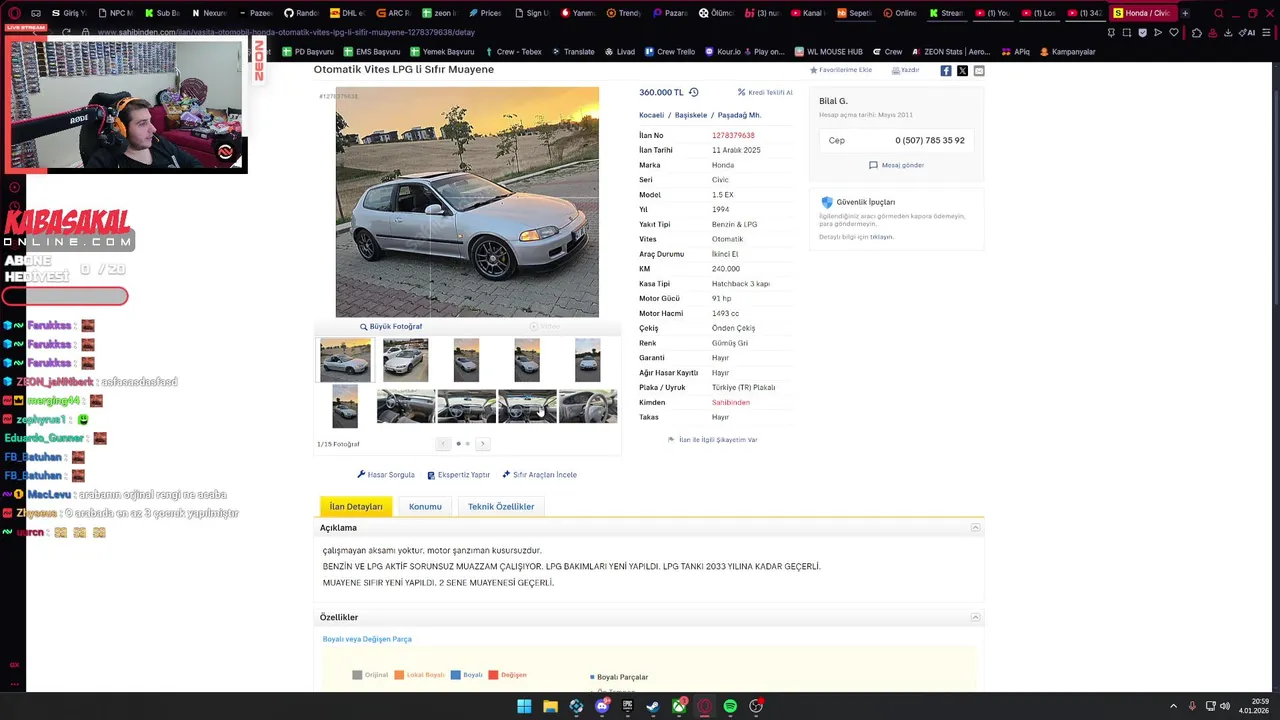This screenshot has height=720, width=1280.
Task: Open a new browser tab with plus button
Action: [1186, 13]
